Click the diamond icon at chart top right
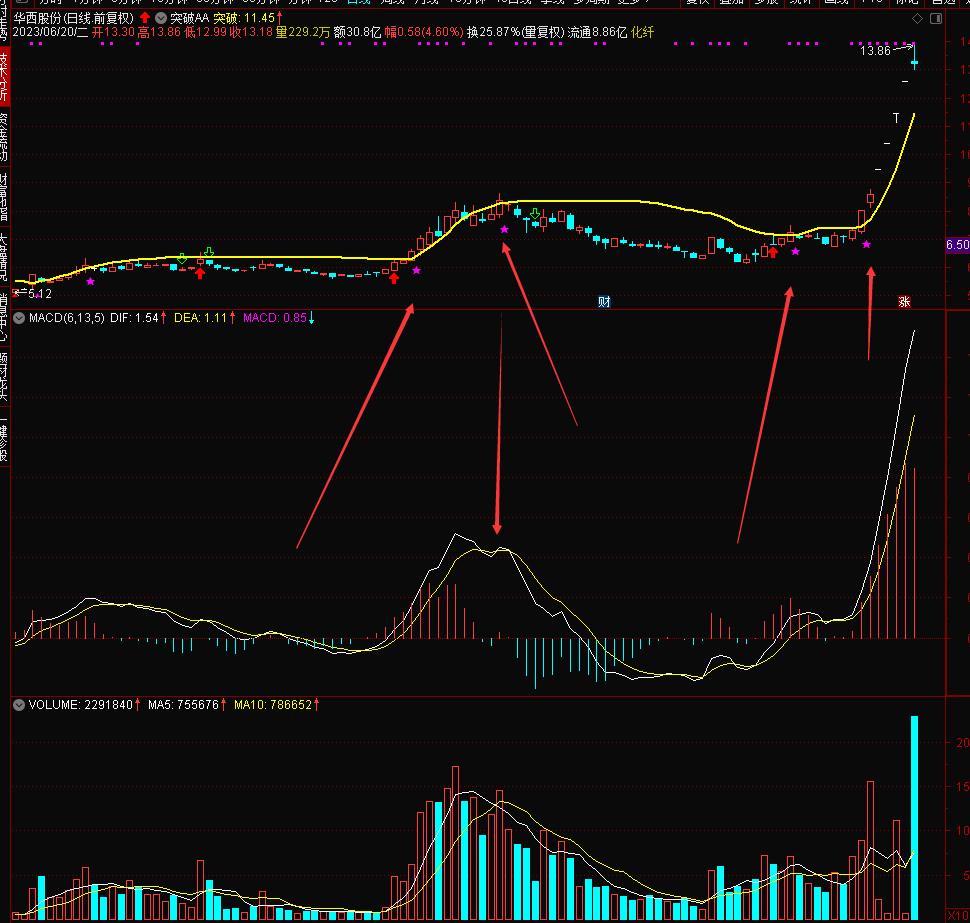The height and width of the screenshot is (923, 970). click(917, 19)
